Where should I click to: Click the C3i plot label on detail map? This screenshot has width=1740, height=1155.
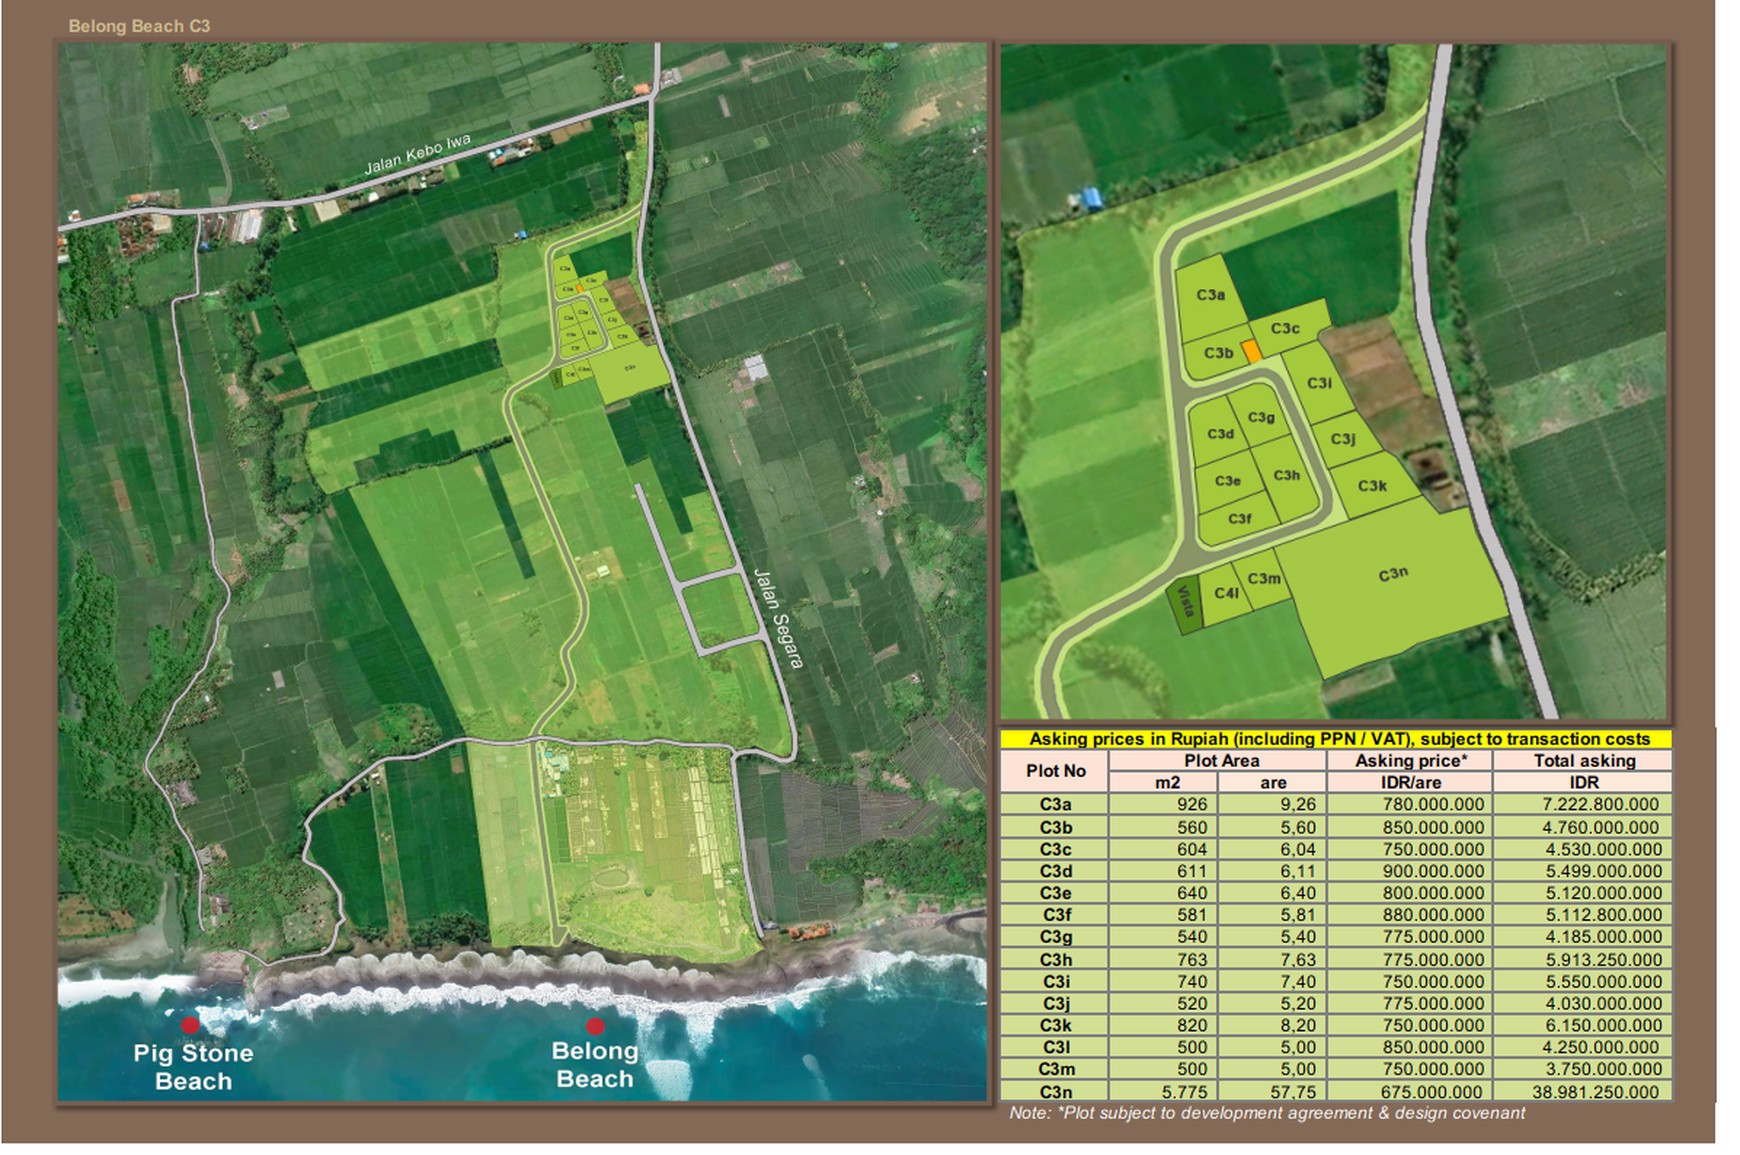(1320, 383)
